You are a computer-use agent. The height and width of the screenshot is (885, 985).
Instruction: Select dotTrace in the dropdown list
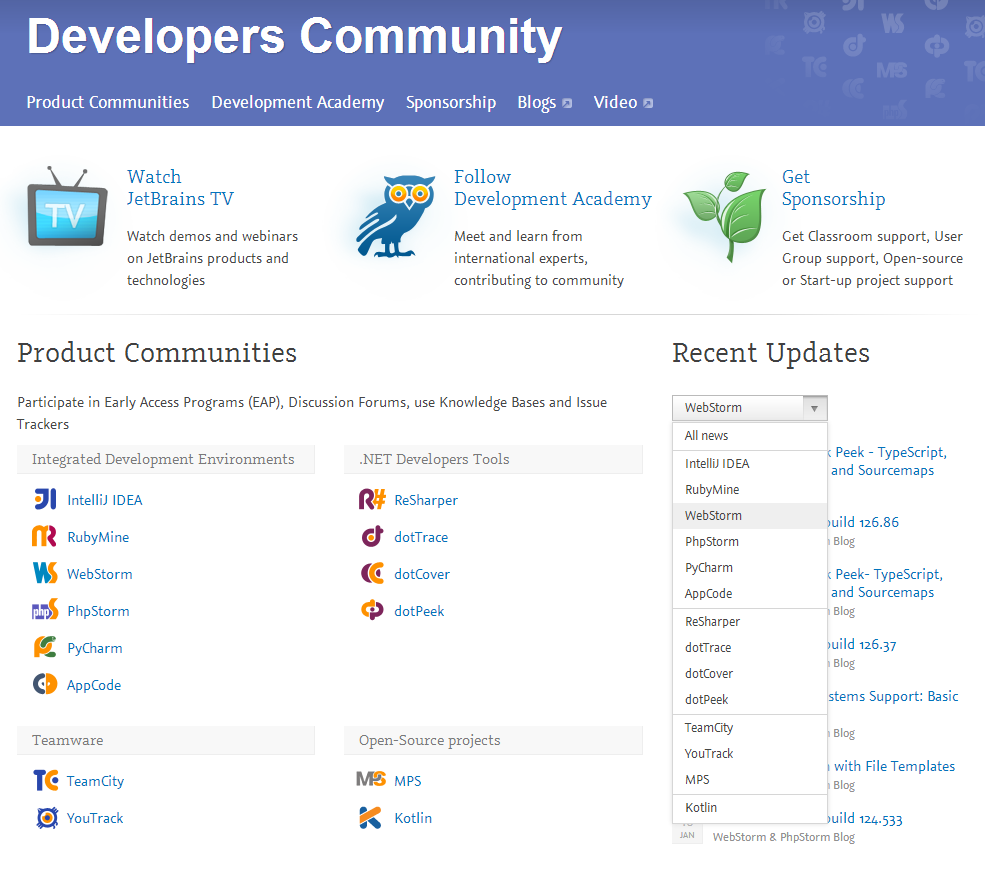749,648
